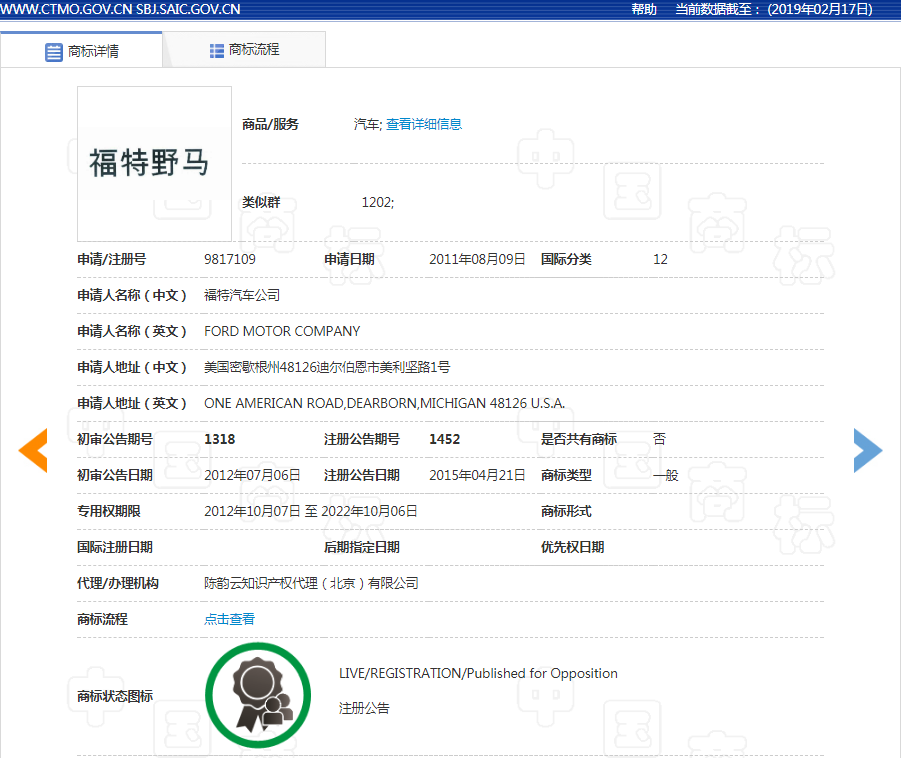
Task: Select the registration number 9817109
Action: click(230, 259)
